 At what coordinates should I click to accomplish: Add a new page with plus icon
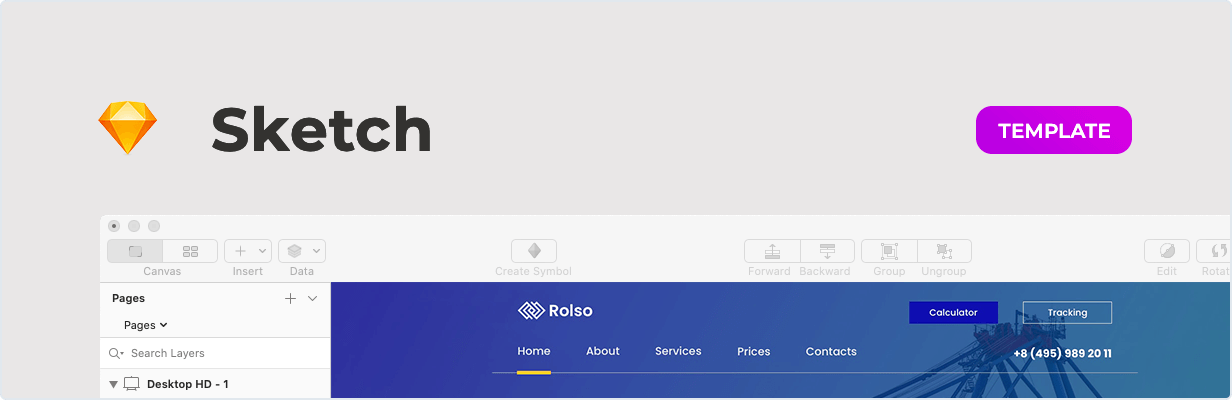[x=290, y=298]
